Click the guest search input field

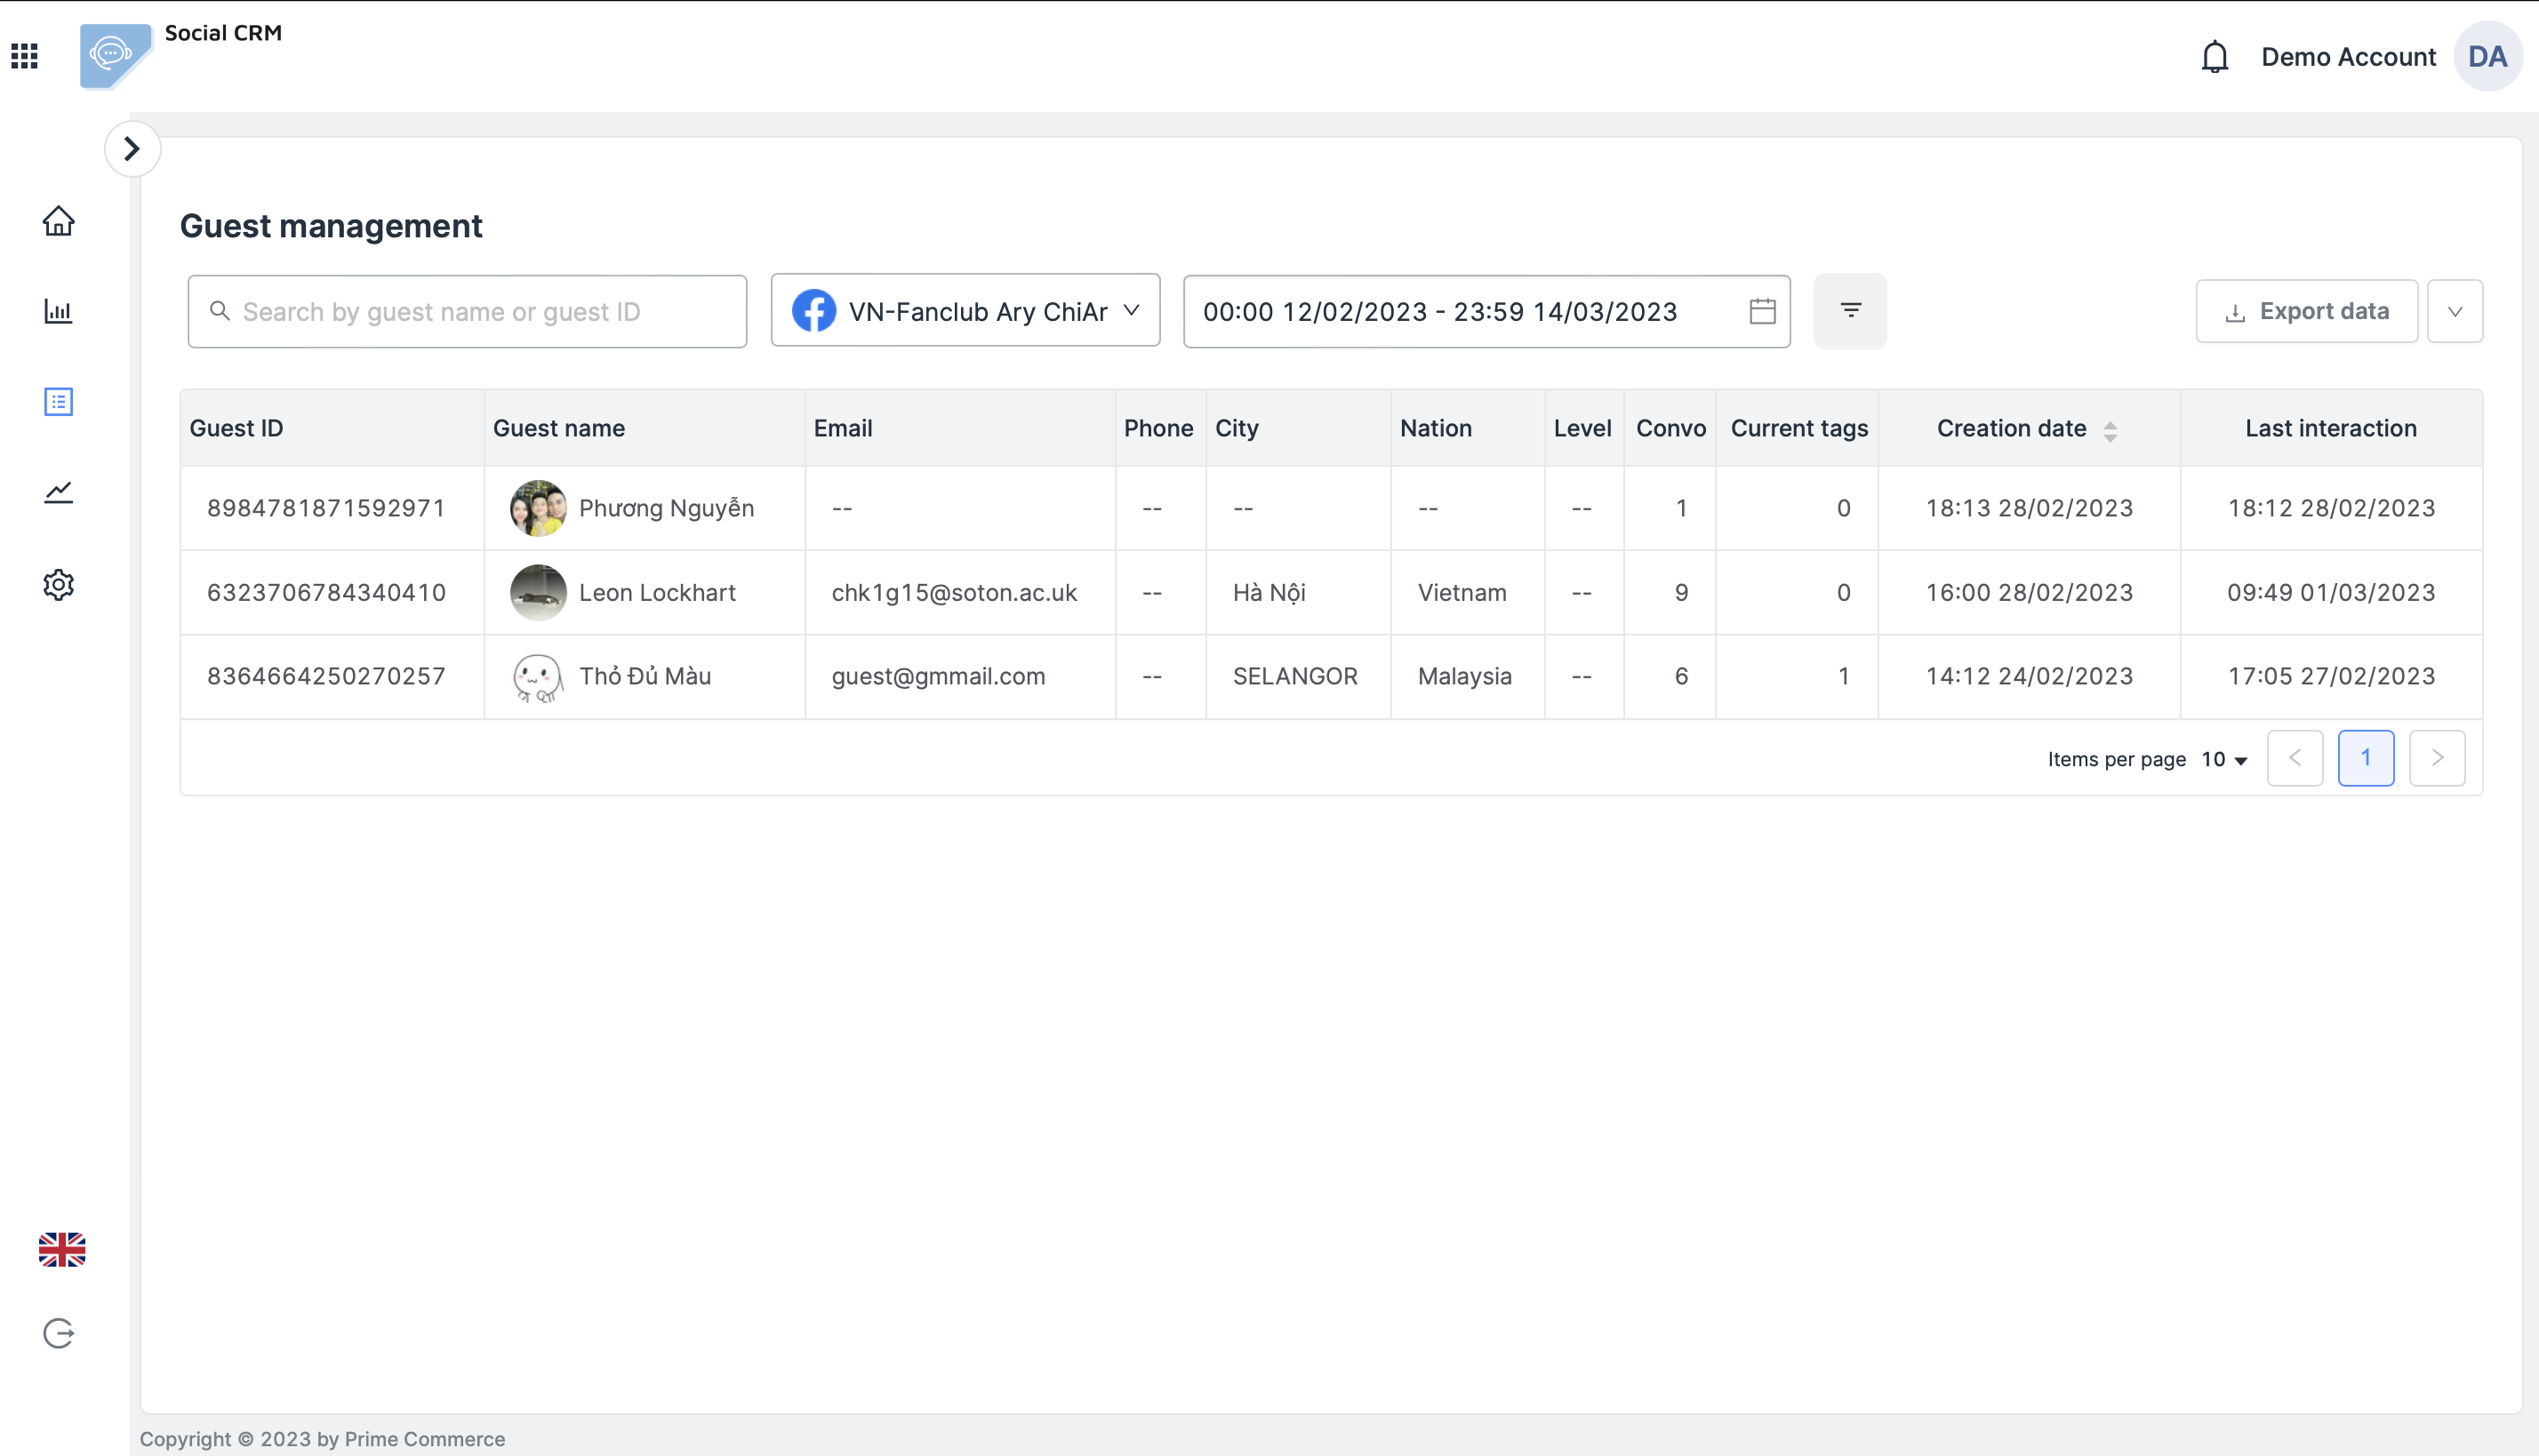coord(467,312)
